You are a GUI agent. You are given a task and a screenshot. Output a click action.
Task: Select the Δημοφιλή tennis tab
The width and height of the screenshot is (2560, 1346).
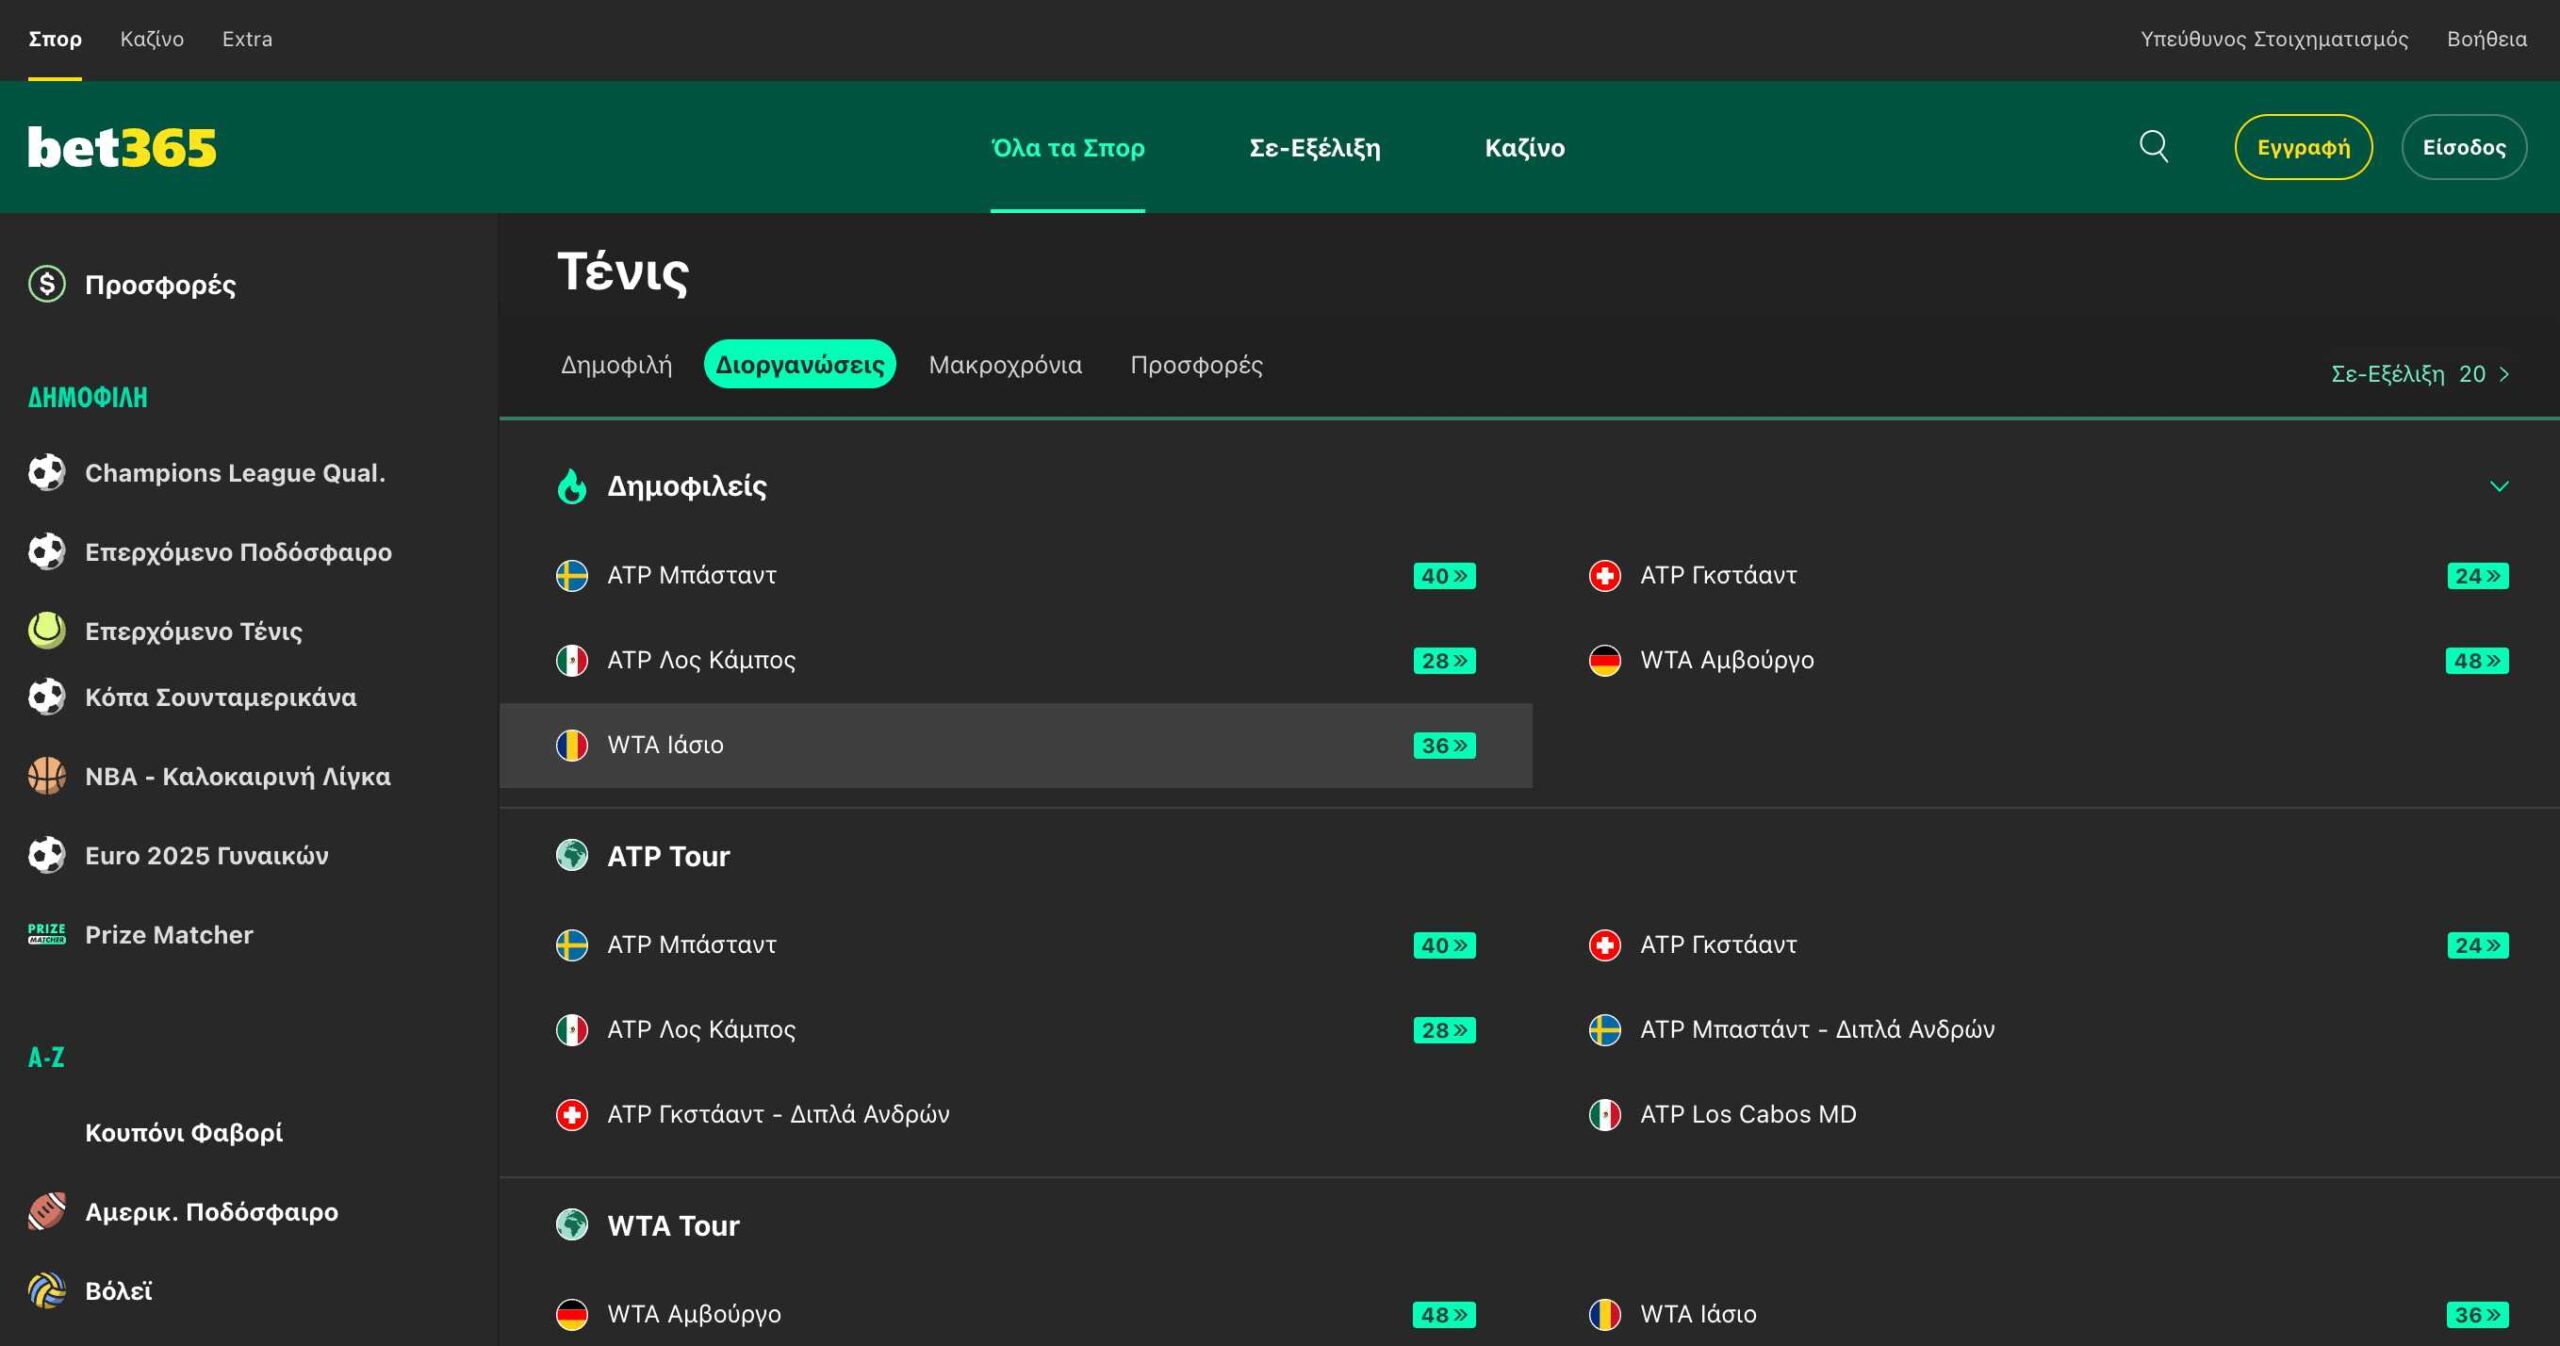pos(616,365)
